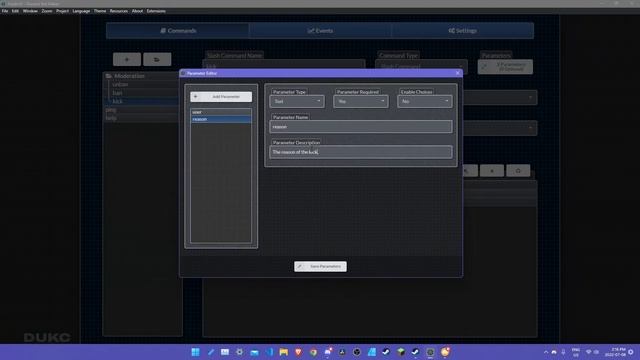The height and width of the screenshot is (360, 640).
Task: Open Visual Studio Code from taskbar
Action: coord(269,352)
